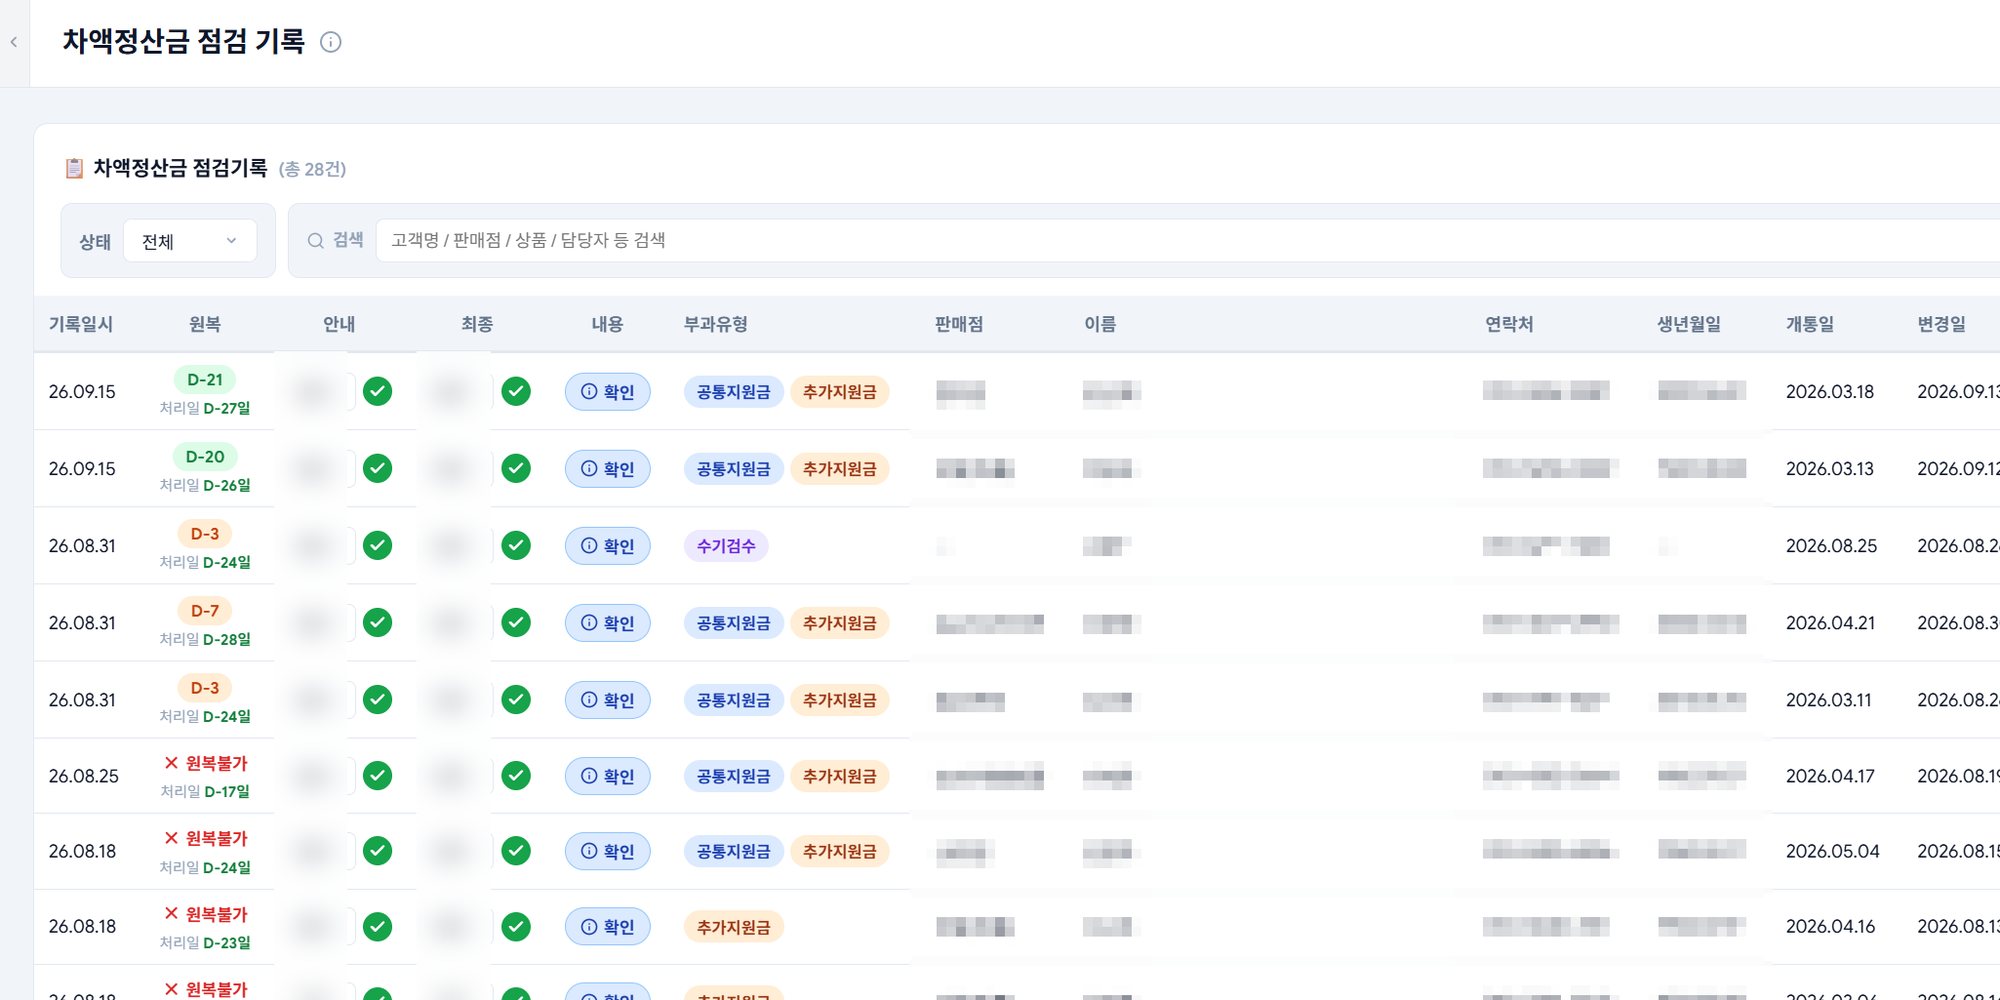Click the back chevron at the top-left

click(14, 42)
